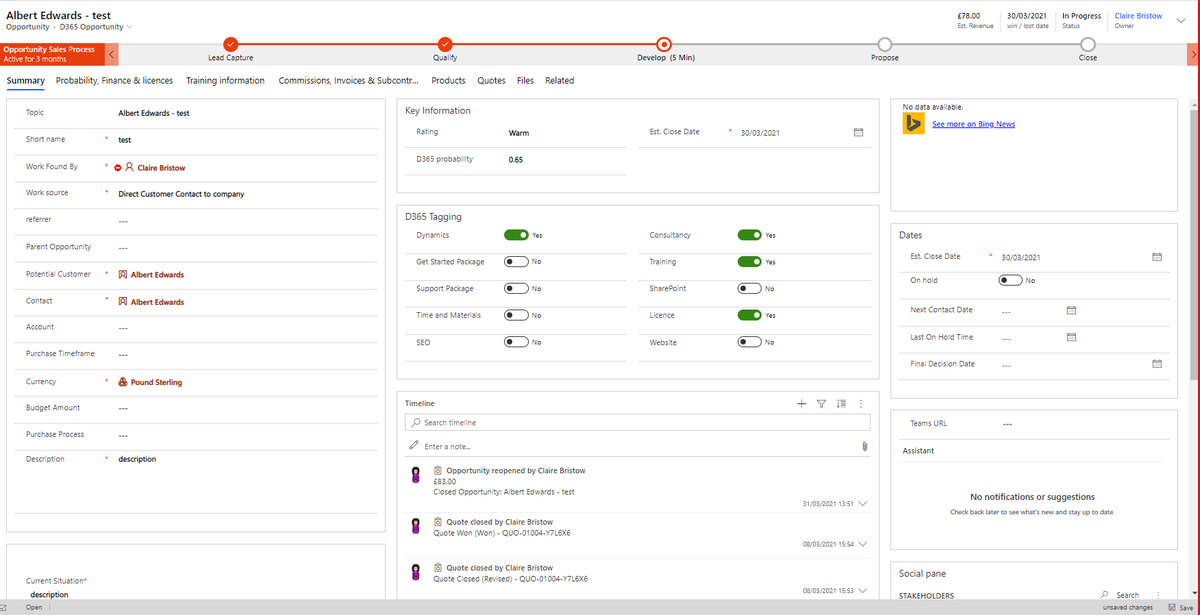Open the timeline filter funnel icon
The image size is (1200, 615).
click(x=821, y=404)
